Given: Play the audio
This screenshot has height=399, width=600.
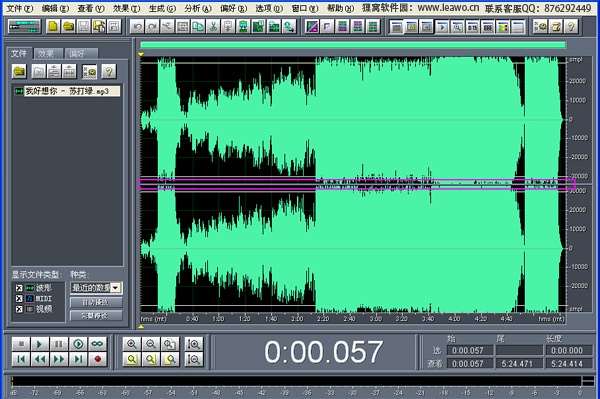Looking at the screenshot, I should pyautogui.click(x=40, y=344).
